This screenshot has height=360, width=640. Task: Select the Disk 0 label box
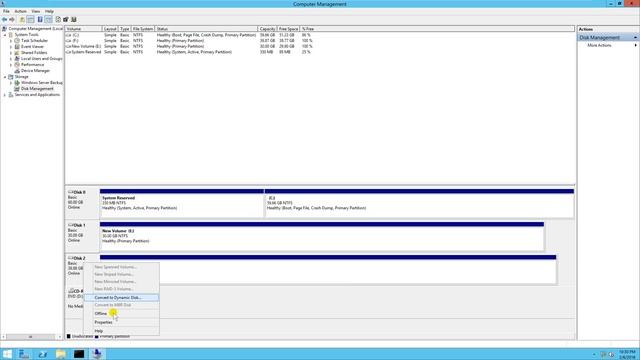pos(82,203)
